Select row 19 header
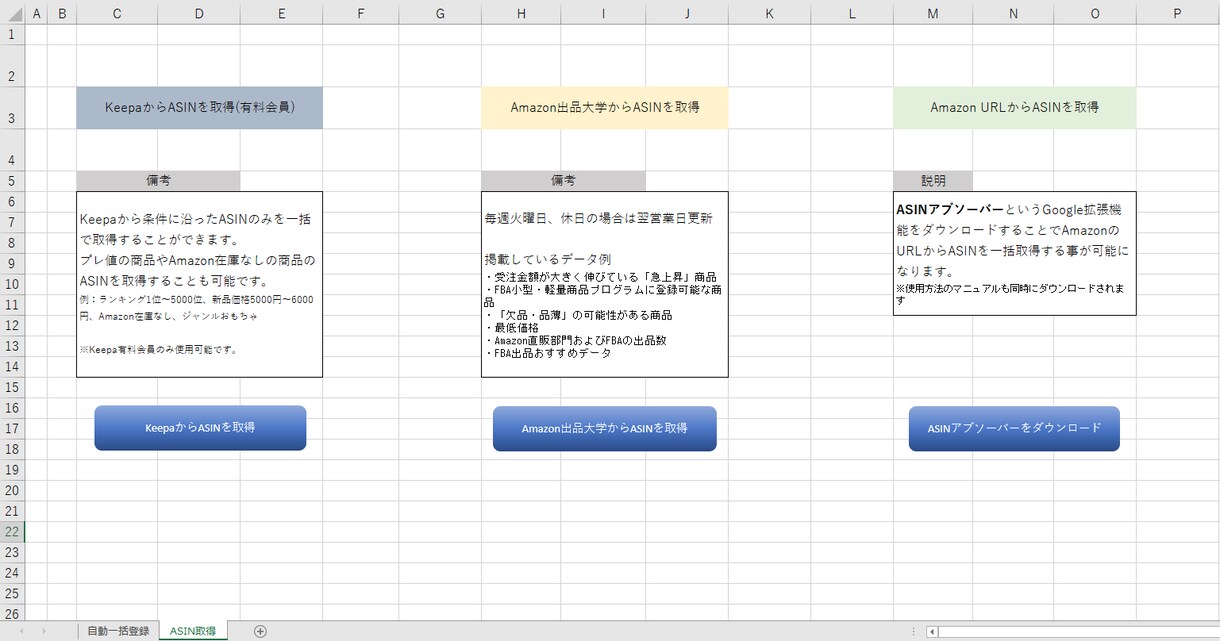Viewport: 1220px width, 641px height. point(12,470)
